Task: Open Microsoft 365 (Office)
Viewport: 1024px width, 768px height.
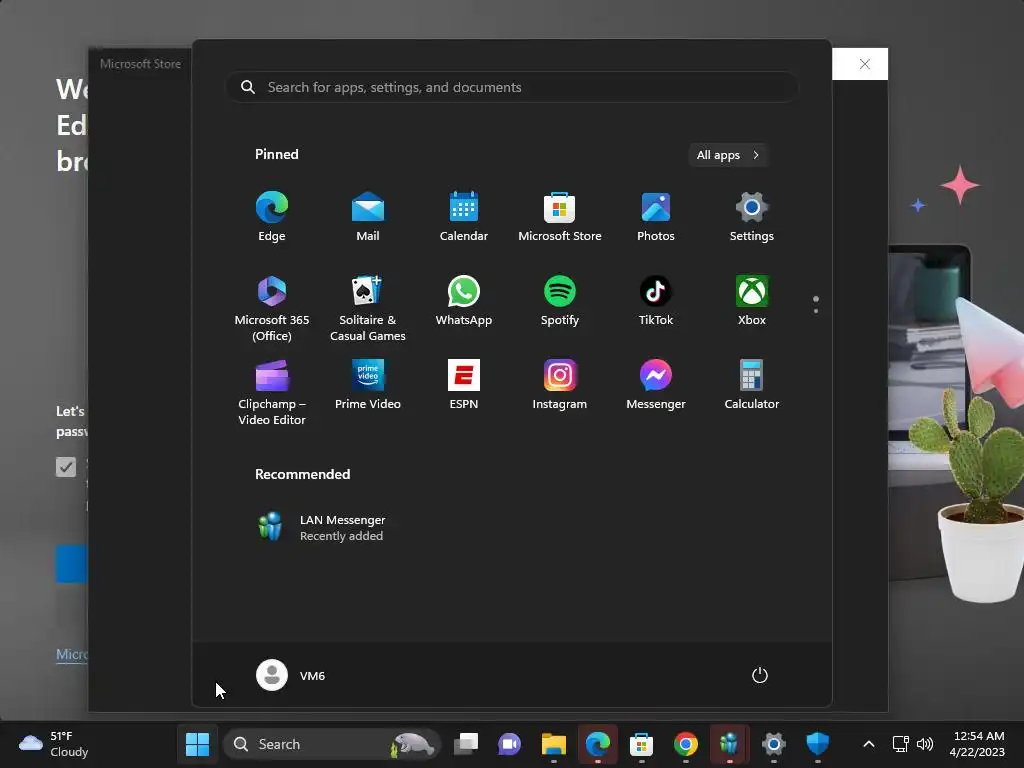Action: point(272,308)
